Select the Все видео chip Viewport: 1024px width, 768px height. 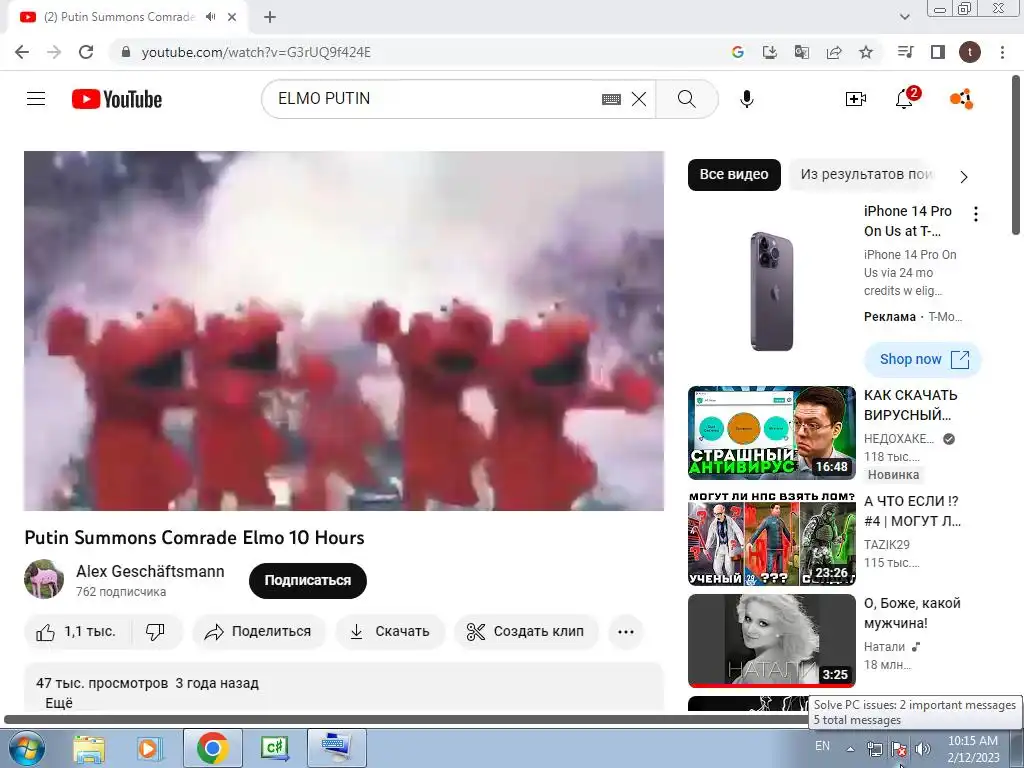734,174
